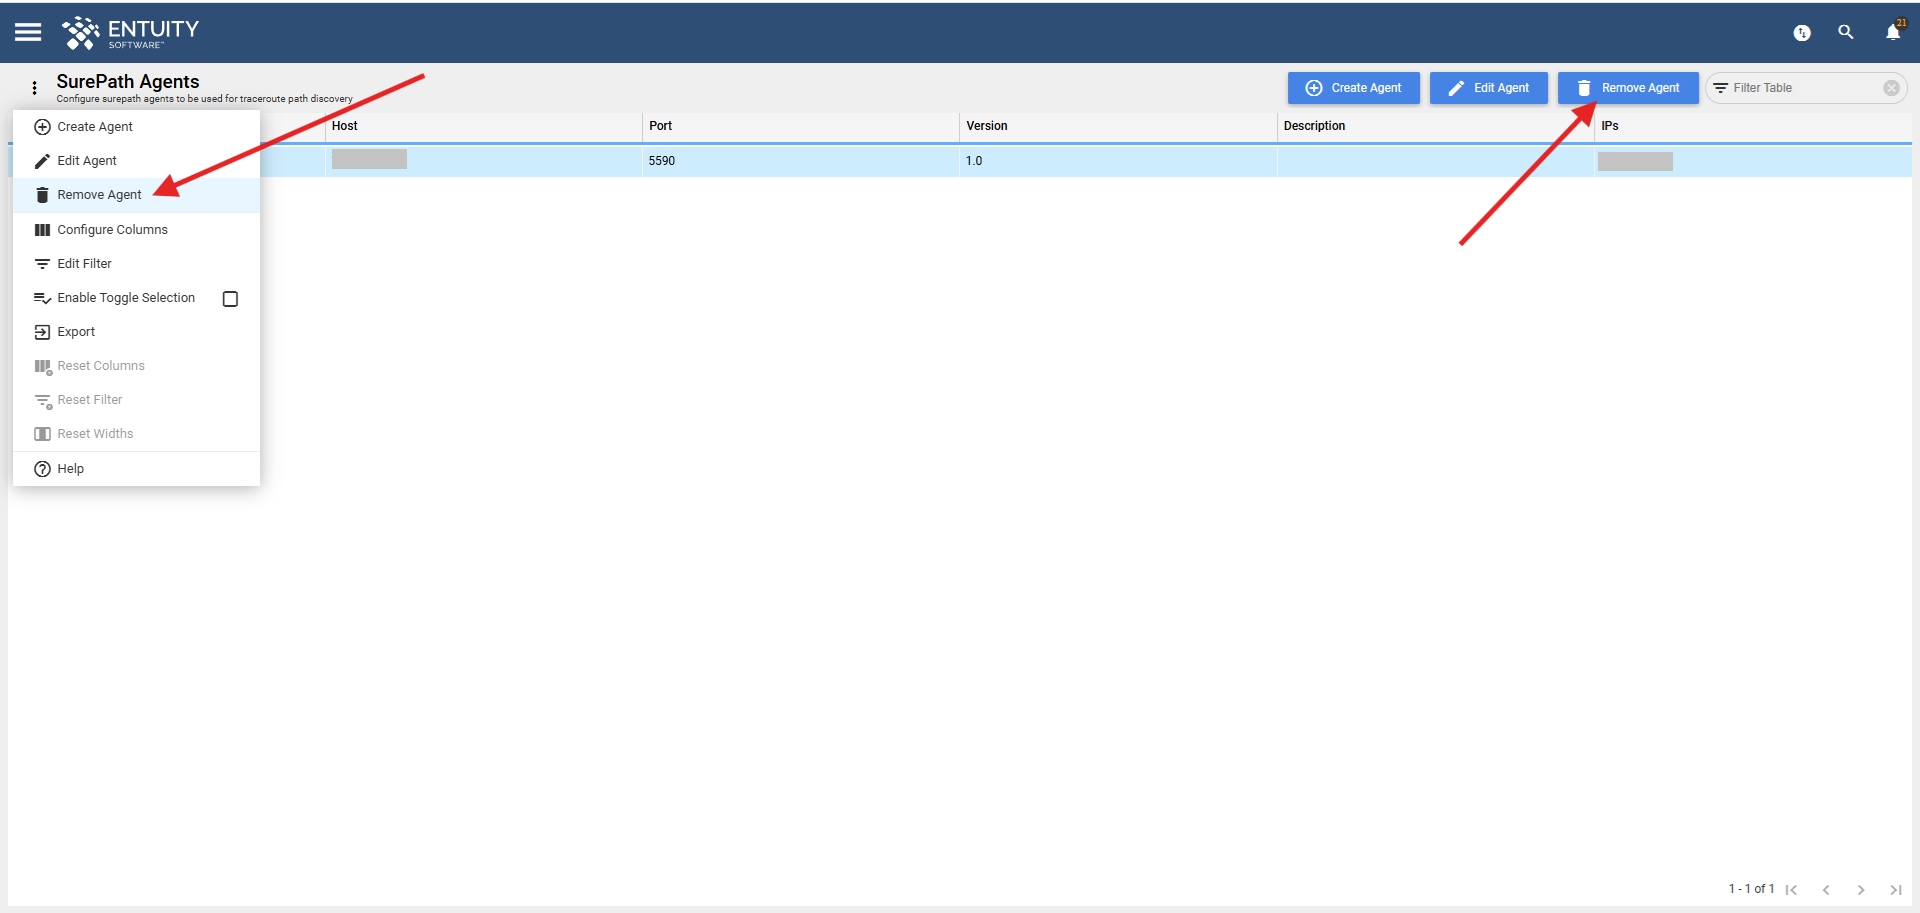This screenshot has width=1920, height=913.
Task: Click the blue Create Agent button
Action: [x=1354, y=88]
